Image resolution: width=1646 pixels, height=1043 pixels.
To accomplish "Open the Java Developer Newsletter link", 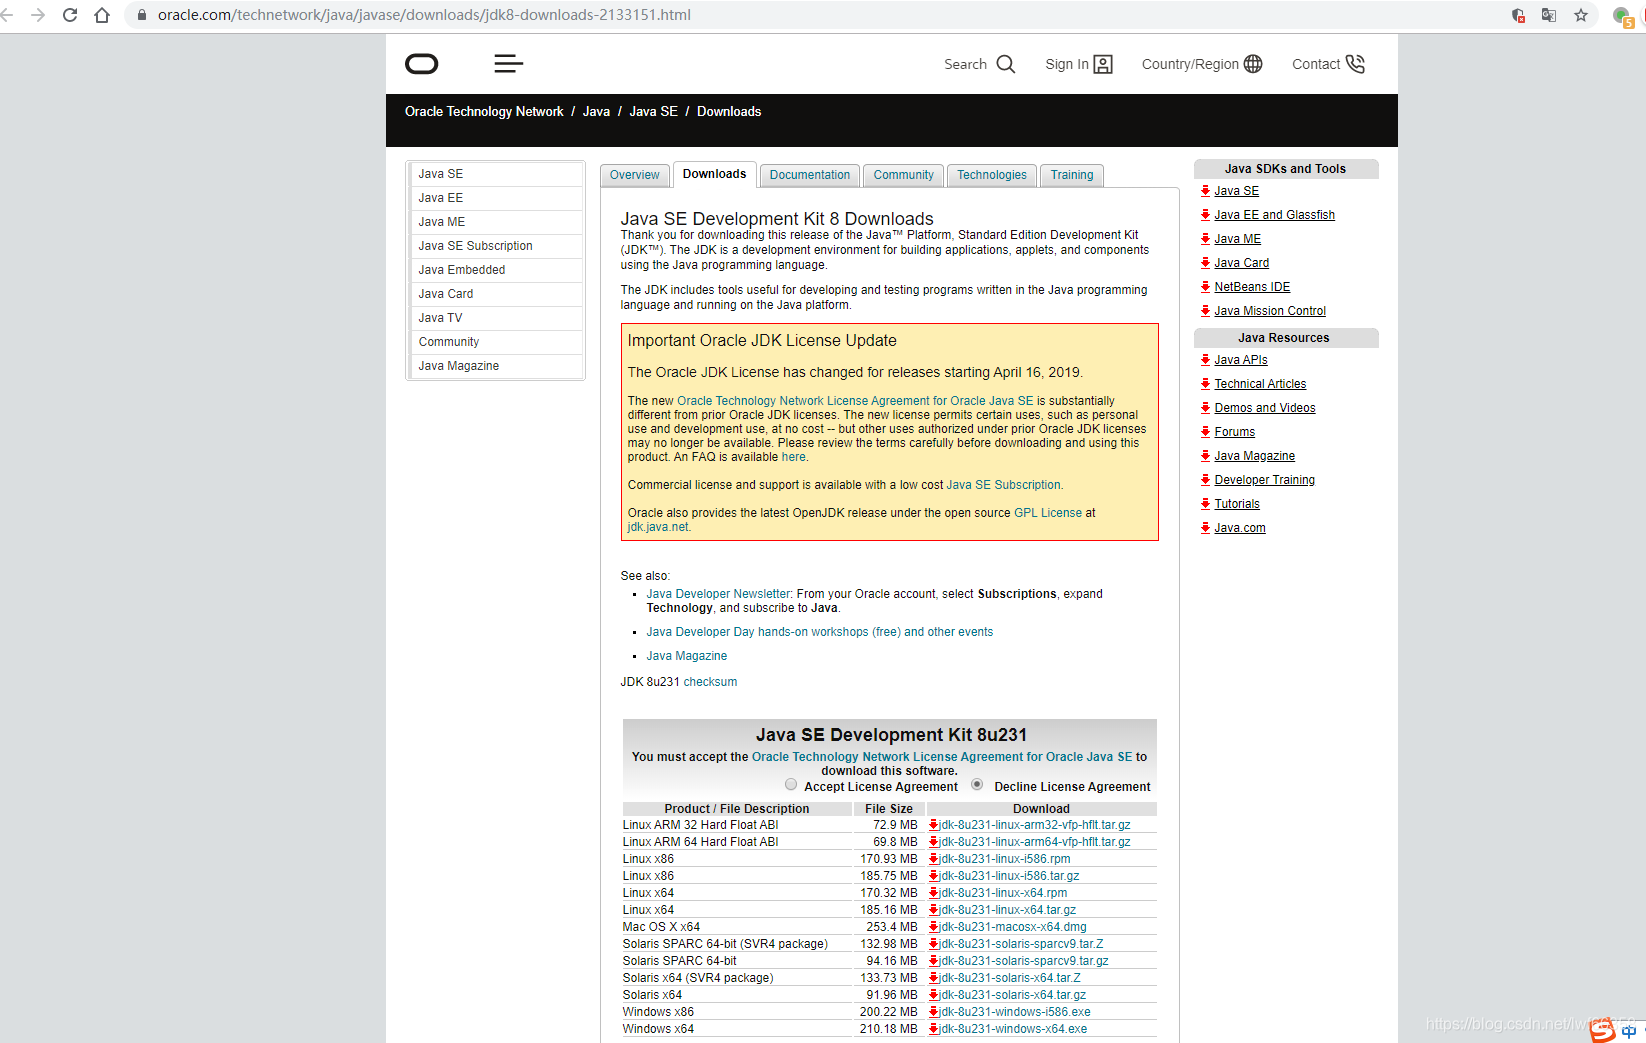I will click(718, 594).
